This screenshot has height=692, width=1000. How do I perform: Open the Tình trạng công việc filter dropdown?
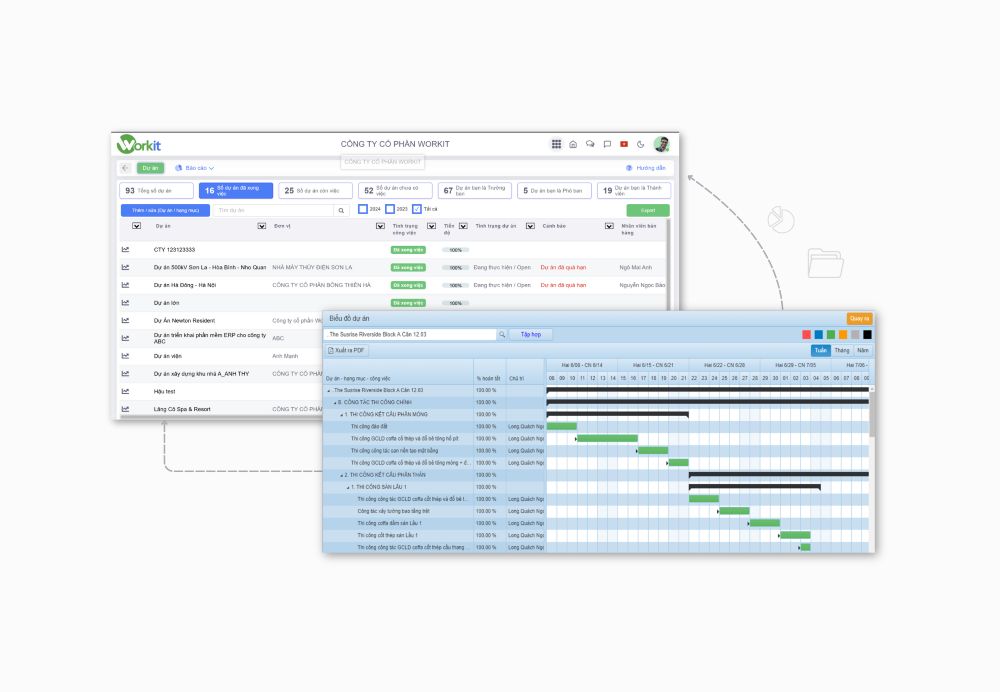[x=431, y=226]
